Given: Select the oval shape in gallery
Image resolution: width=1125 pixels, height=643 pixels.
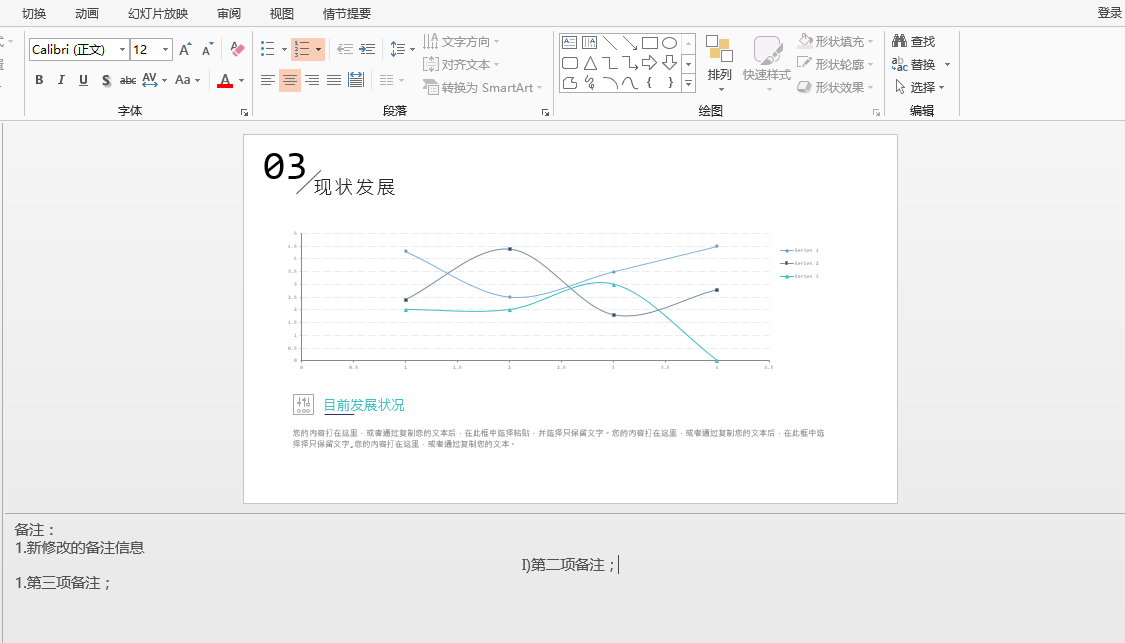Looking at the screenshot, I should click(x=669, y=43).
